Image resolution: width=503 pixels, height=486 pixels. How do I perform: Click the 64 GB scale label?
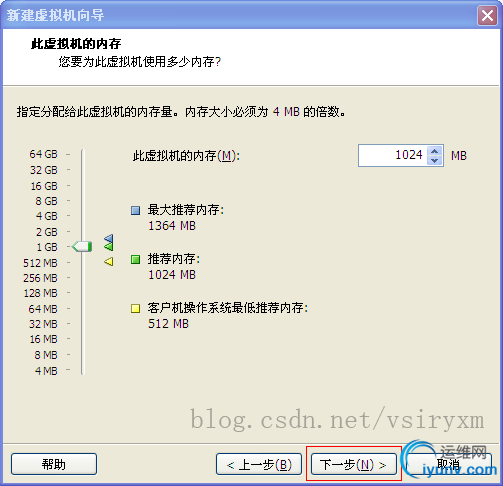click(43, 154)
